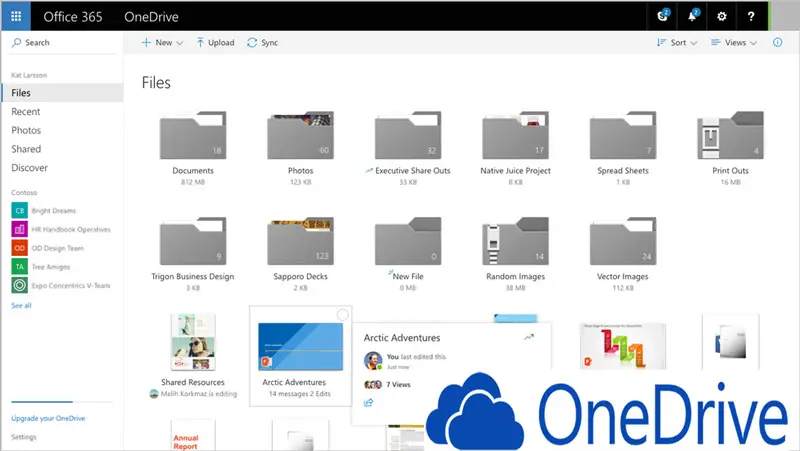This screenshot has height=451, width=800.
Task: Open the New dropdown
Action: tap(162, 43)
